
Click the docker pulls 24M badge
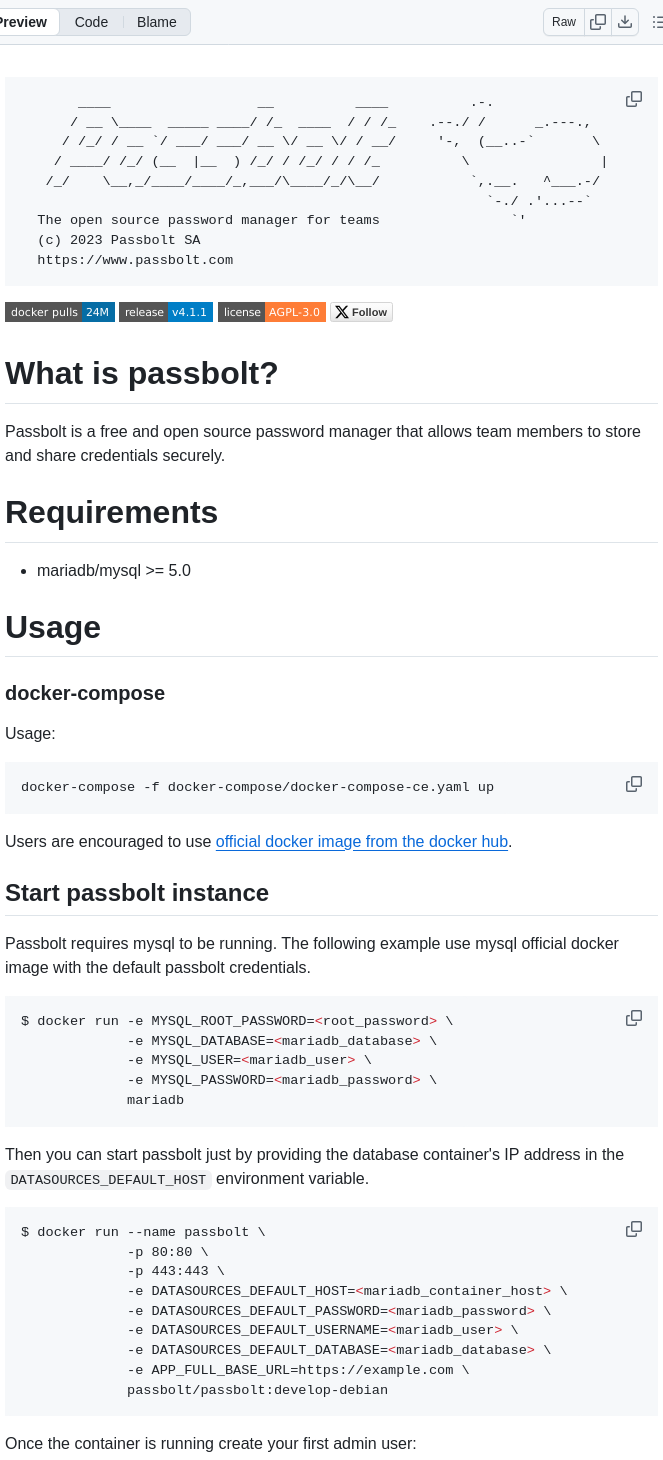[59, 311]
